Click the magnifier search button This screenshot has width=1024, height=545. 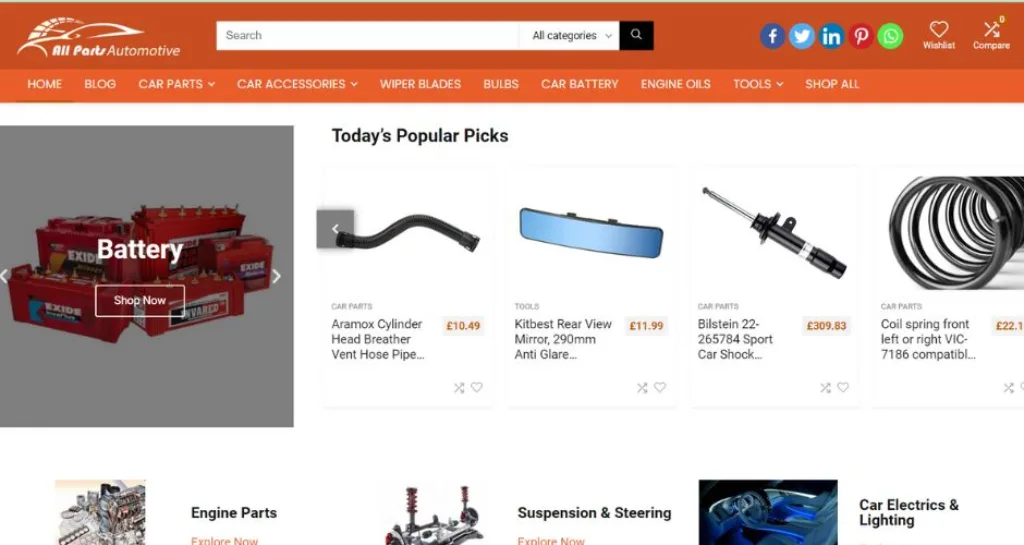636,35
